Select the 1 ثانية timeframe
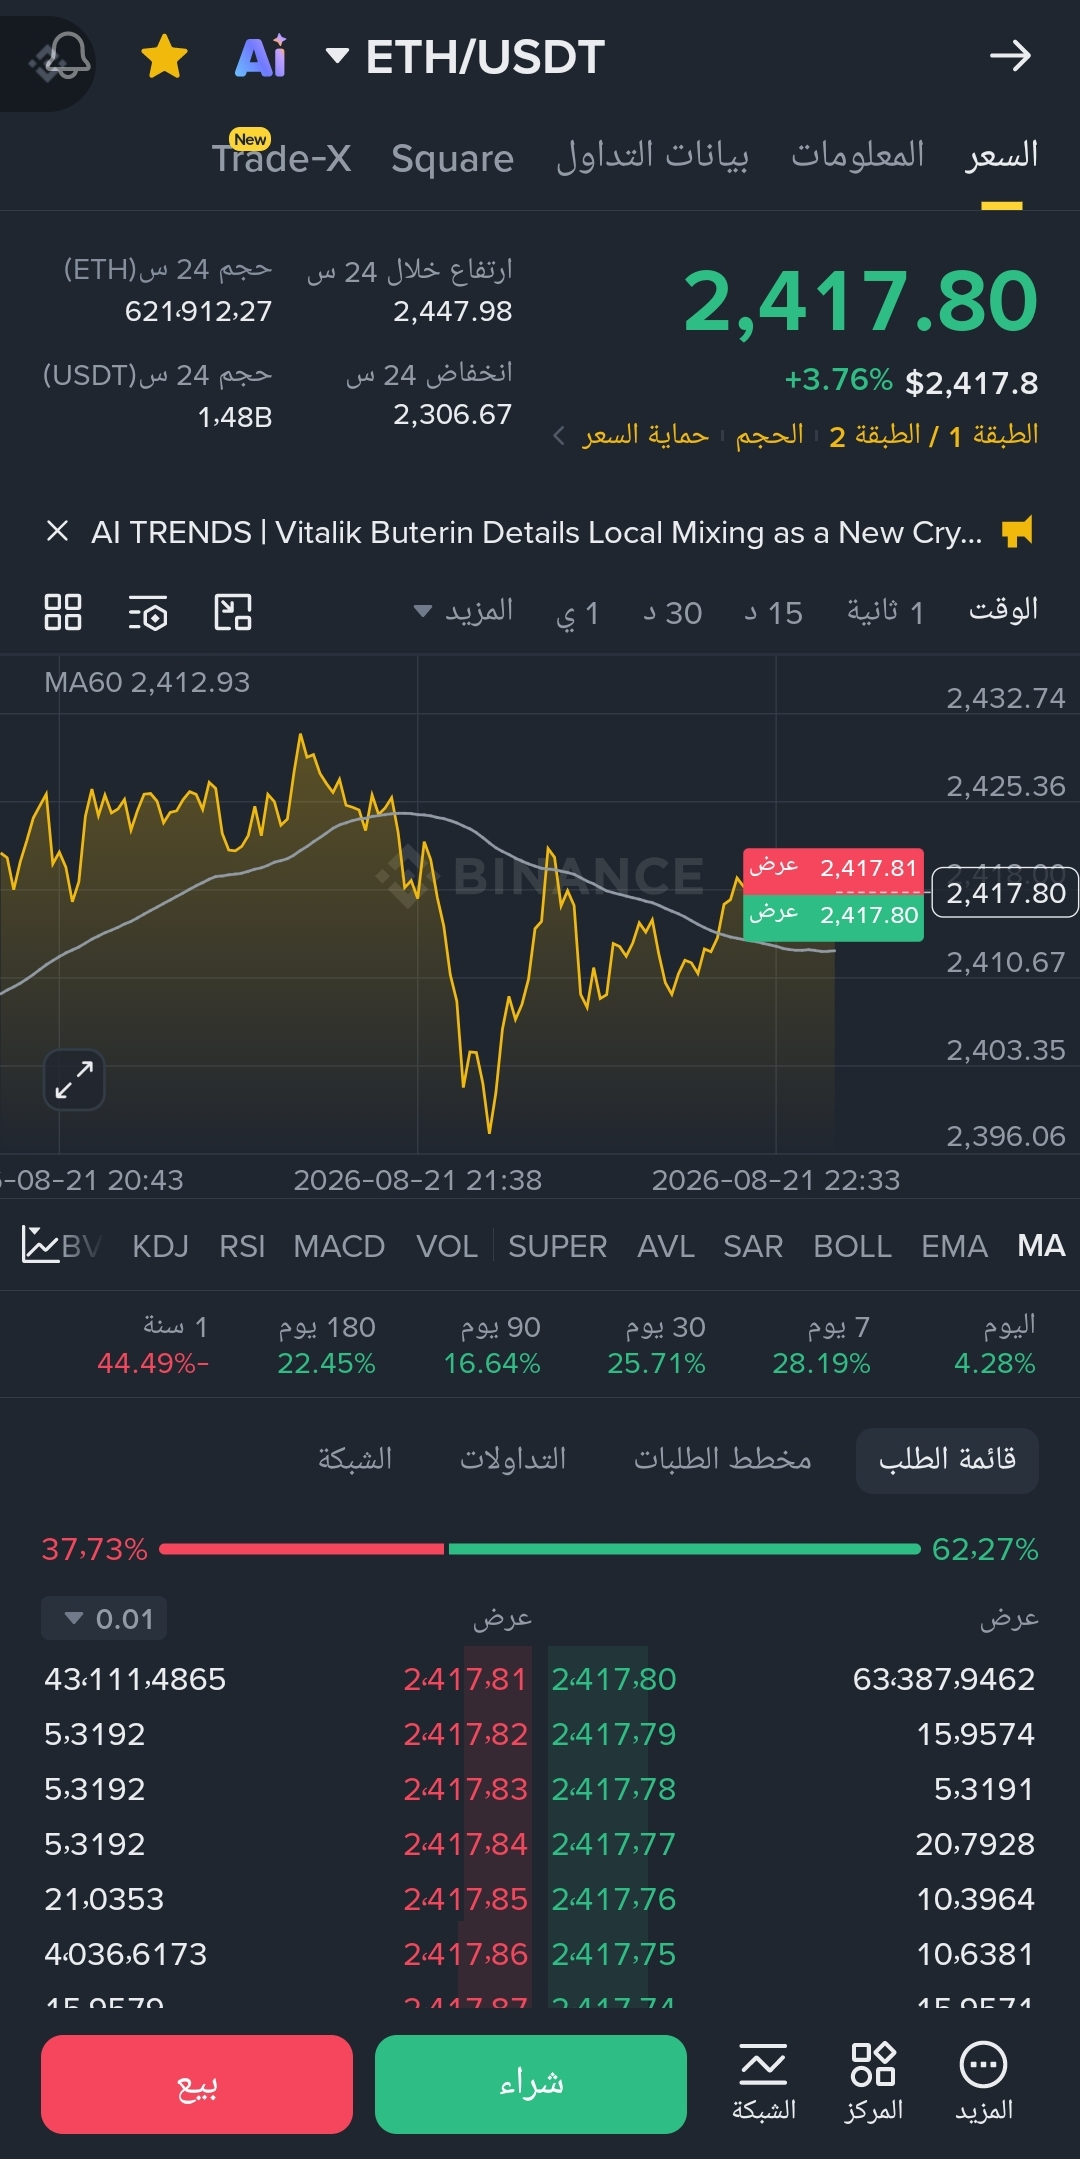 [886, 611]
